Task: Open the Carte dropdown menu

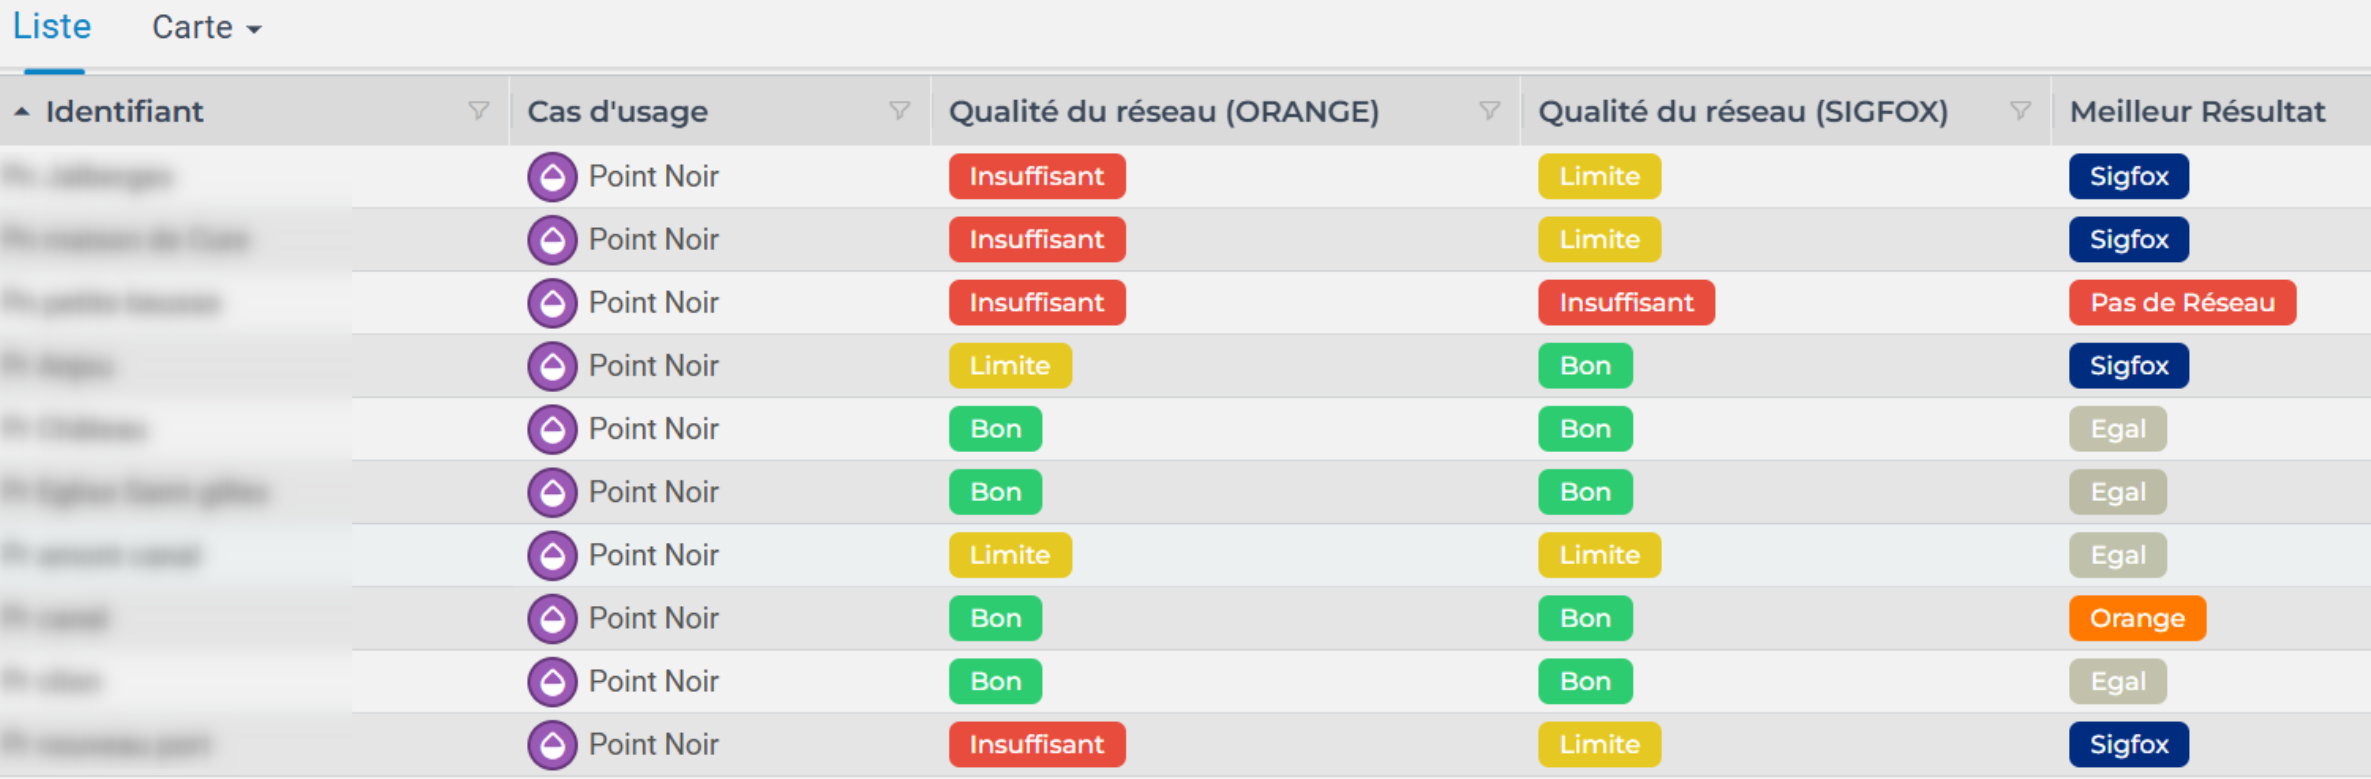Action: tap(206, 28)
